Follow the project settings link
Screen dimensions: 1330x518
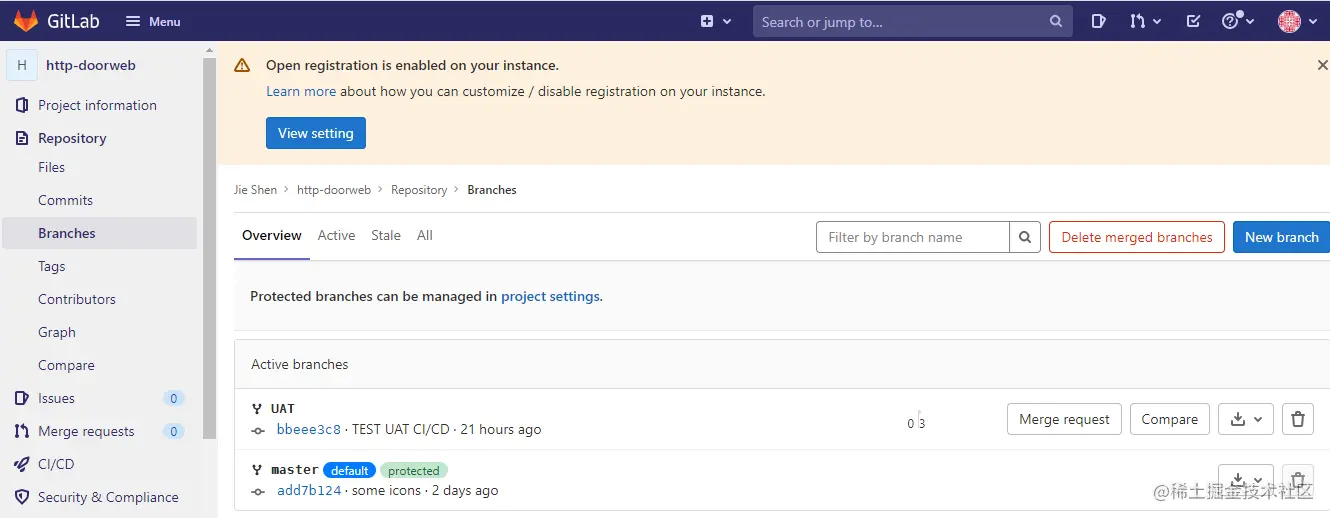click(551, 296)
